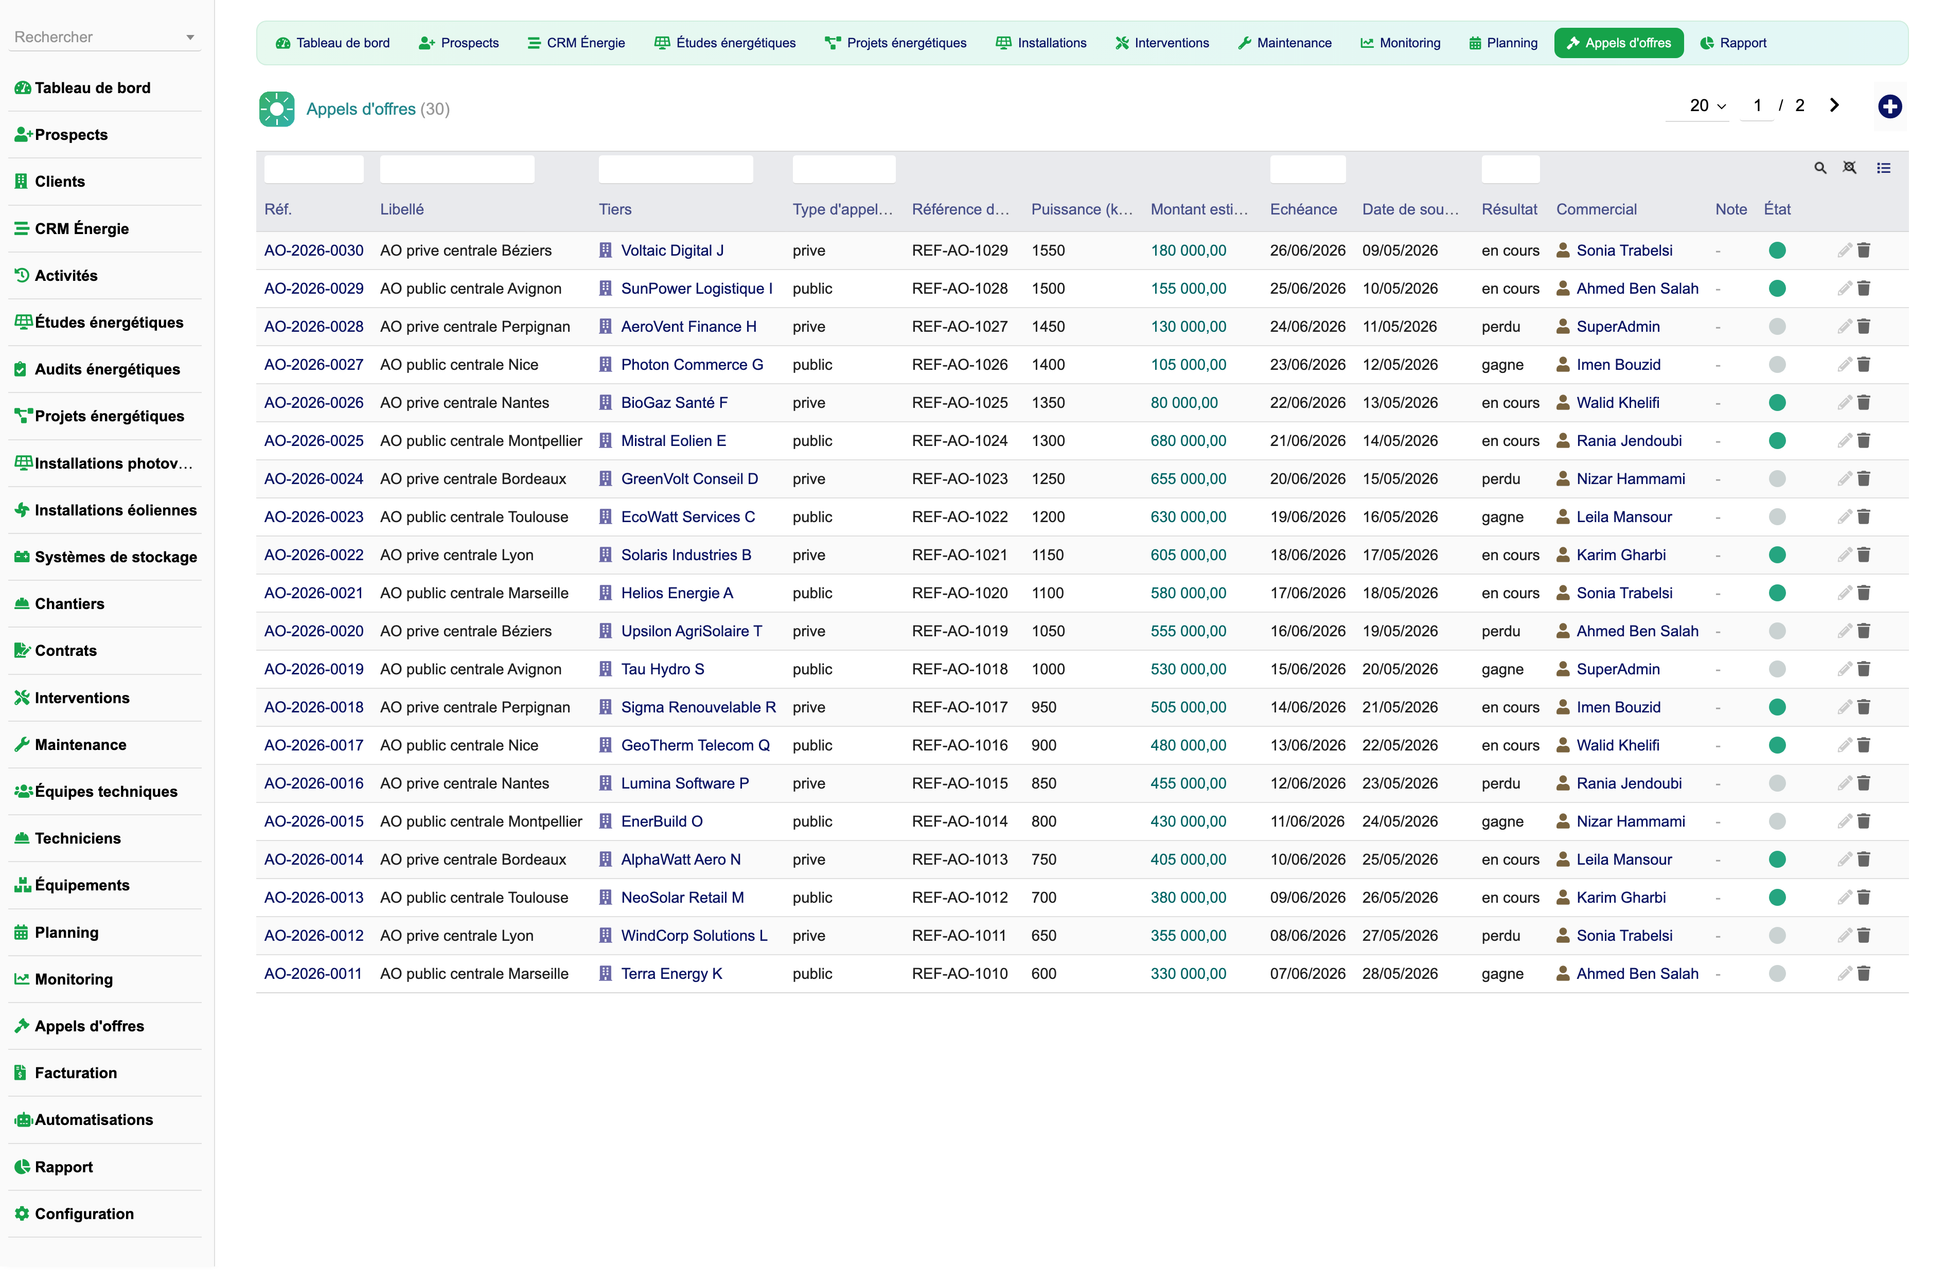Edit row AO-2026-0014 with pencil icon
Image resolution: width=1946 pixels, height=1287 pixels.
click(x=1844, y=860)
